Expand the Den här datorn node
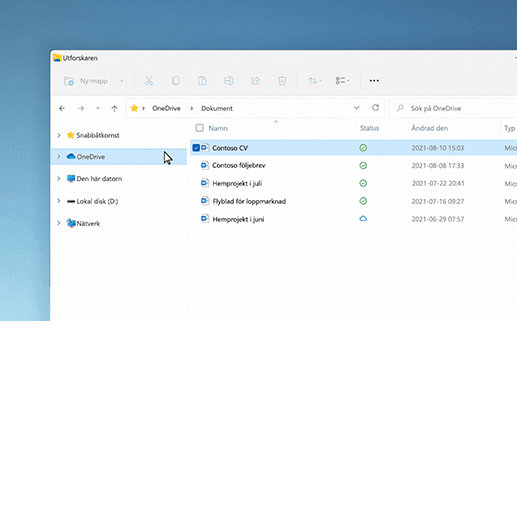Image resolution: width=517 pixels, height=517 pixels. (x=59, y=179)
